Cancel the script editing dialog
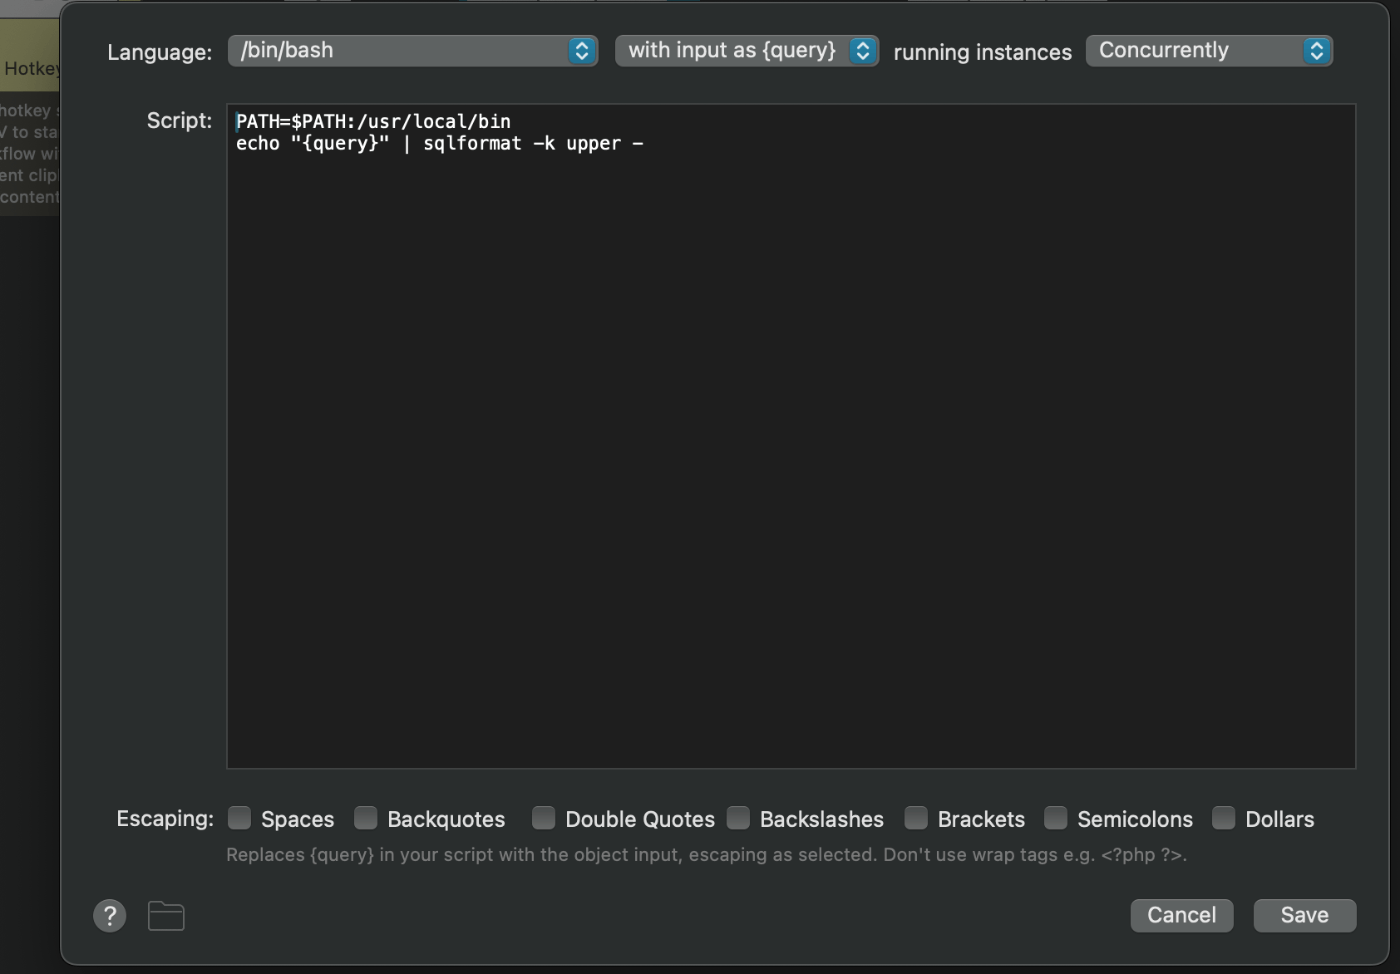Image resolution: width=1400 pixels, height=974 pixels. (1181, 915)
